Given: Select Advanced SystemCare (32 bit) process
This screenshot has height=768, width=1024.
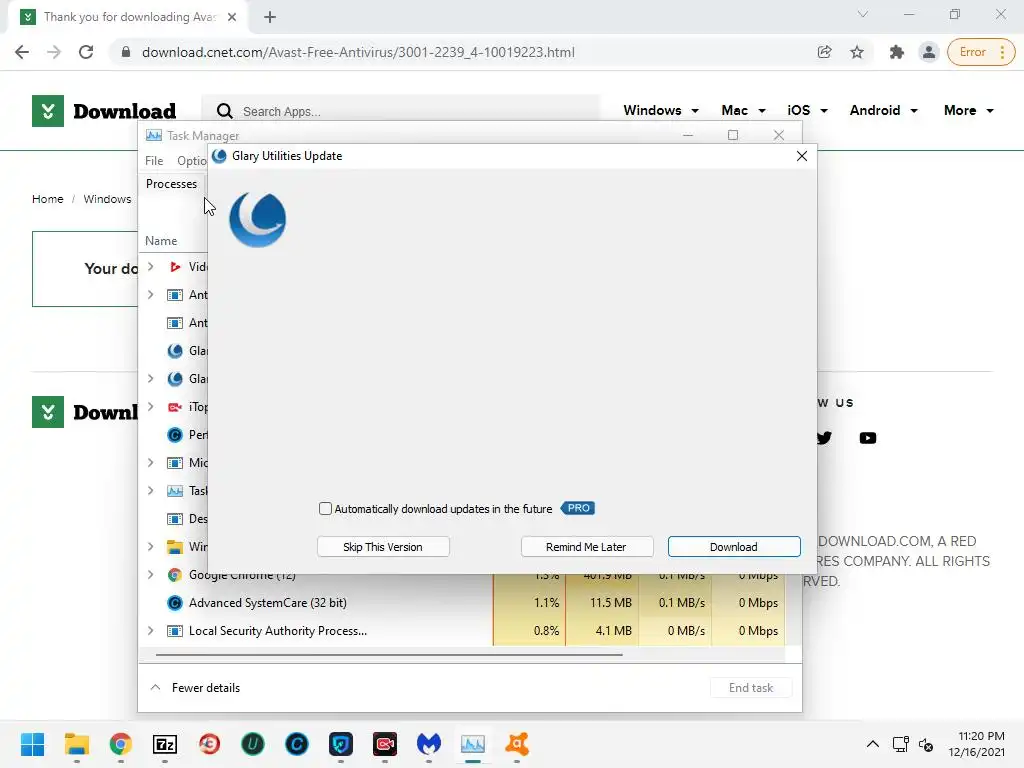Looking at the screenshot, I should click(268, 603).
